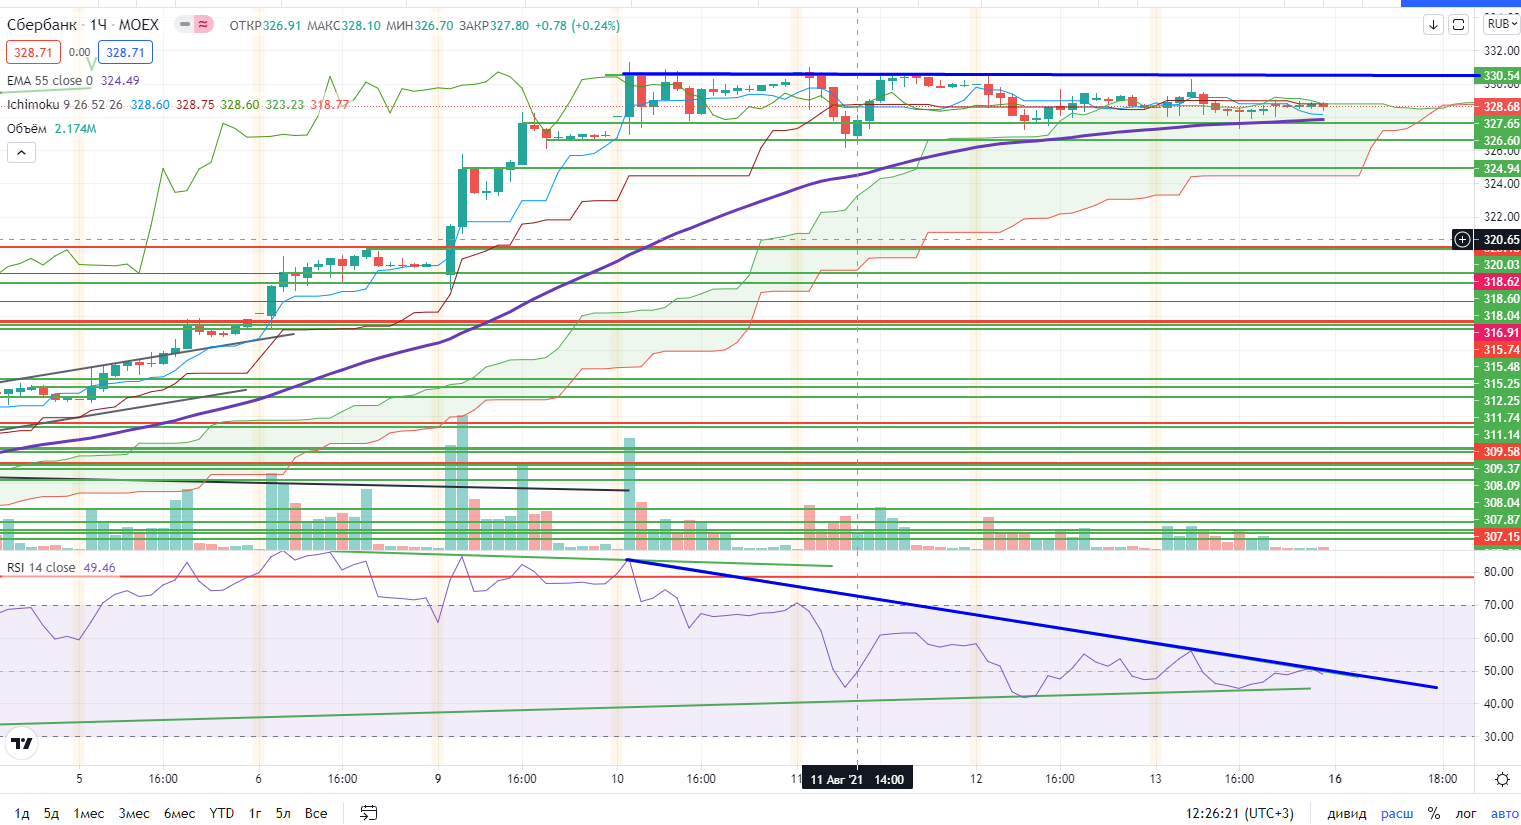Viewport: 1521px width, 825px height.
Task: Open the go-to-date calendar icon
Action: tap(368, 813)
